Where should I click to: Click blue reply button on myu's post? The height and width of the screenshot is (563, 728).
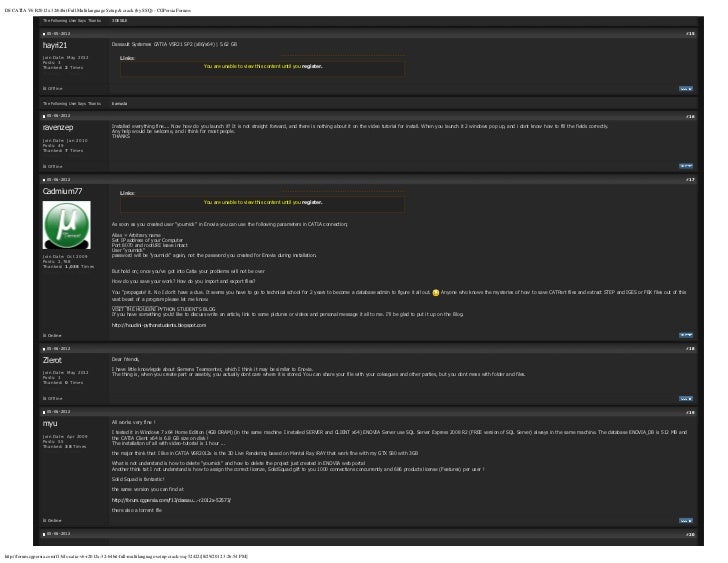click(686, 521)
